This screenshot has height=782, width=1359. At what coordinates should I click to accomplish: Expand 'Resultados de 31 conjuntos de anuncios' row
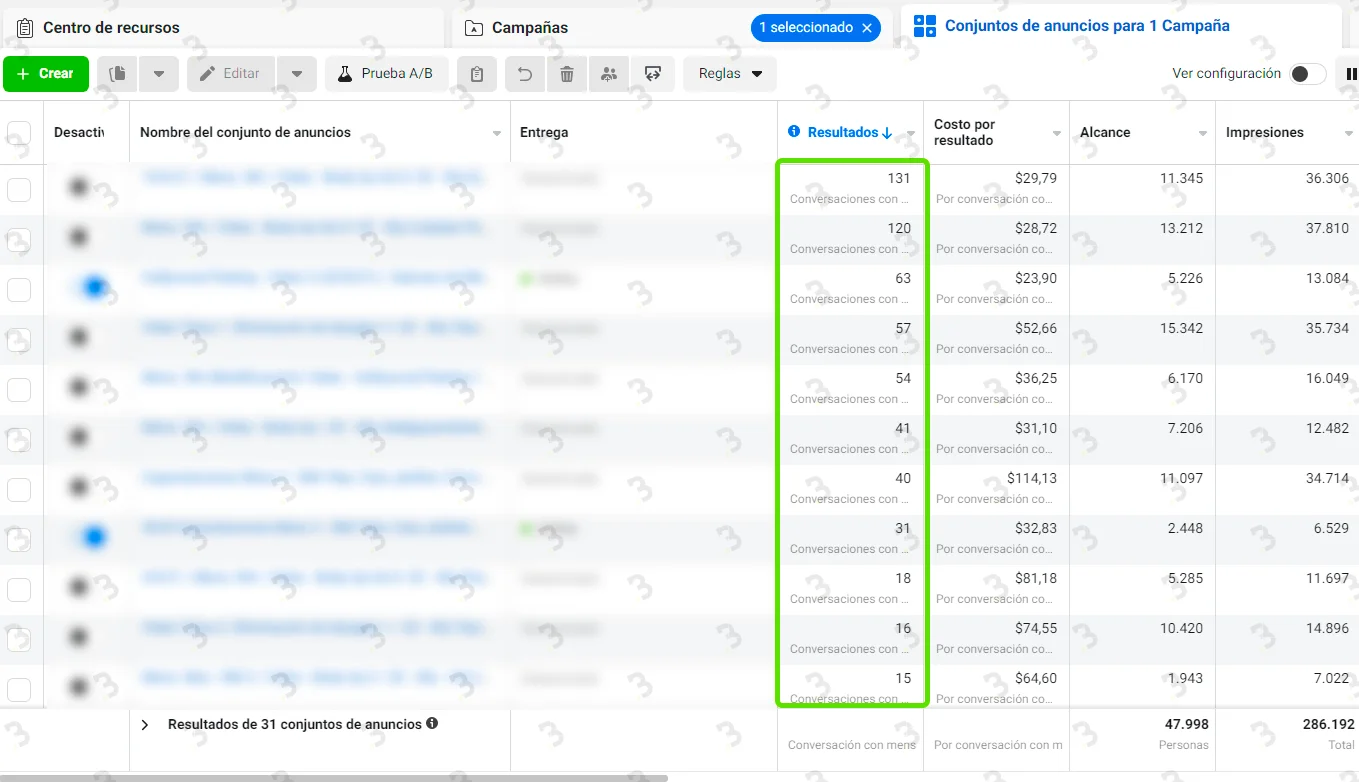pyautogui.click(x=145, y=724)
